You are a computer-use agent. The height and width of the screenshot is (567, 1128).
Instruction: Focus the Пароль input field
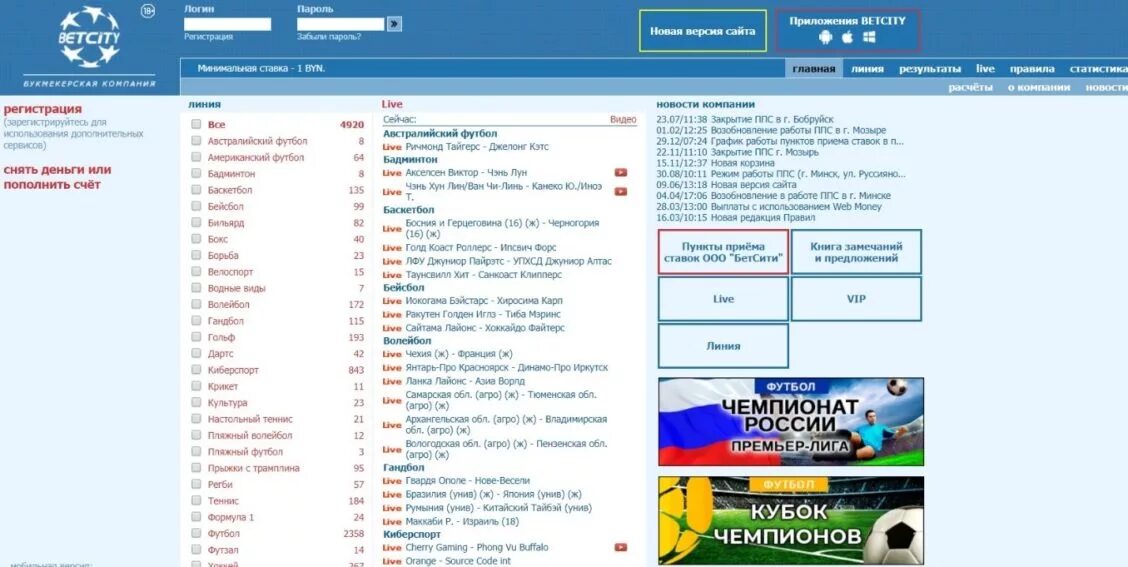[x=340, y=24]
